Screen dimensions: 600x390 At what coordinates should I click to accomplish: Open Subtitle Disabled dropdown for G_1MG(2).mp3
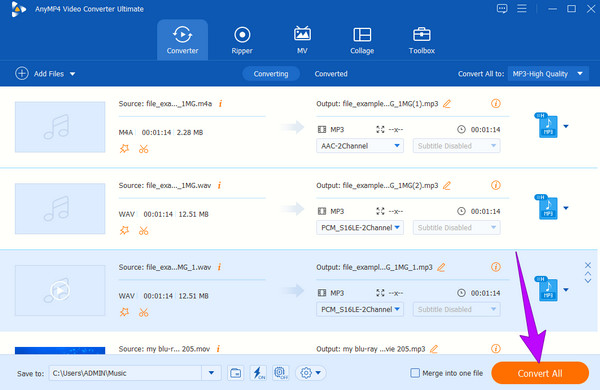tap(456, 227)
